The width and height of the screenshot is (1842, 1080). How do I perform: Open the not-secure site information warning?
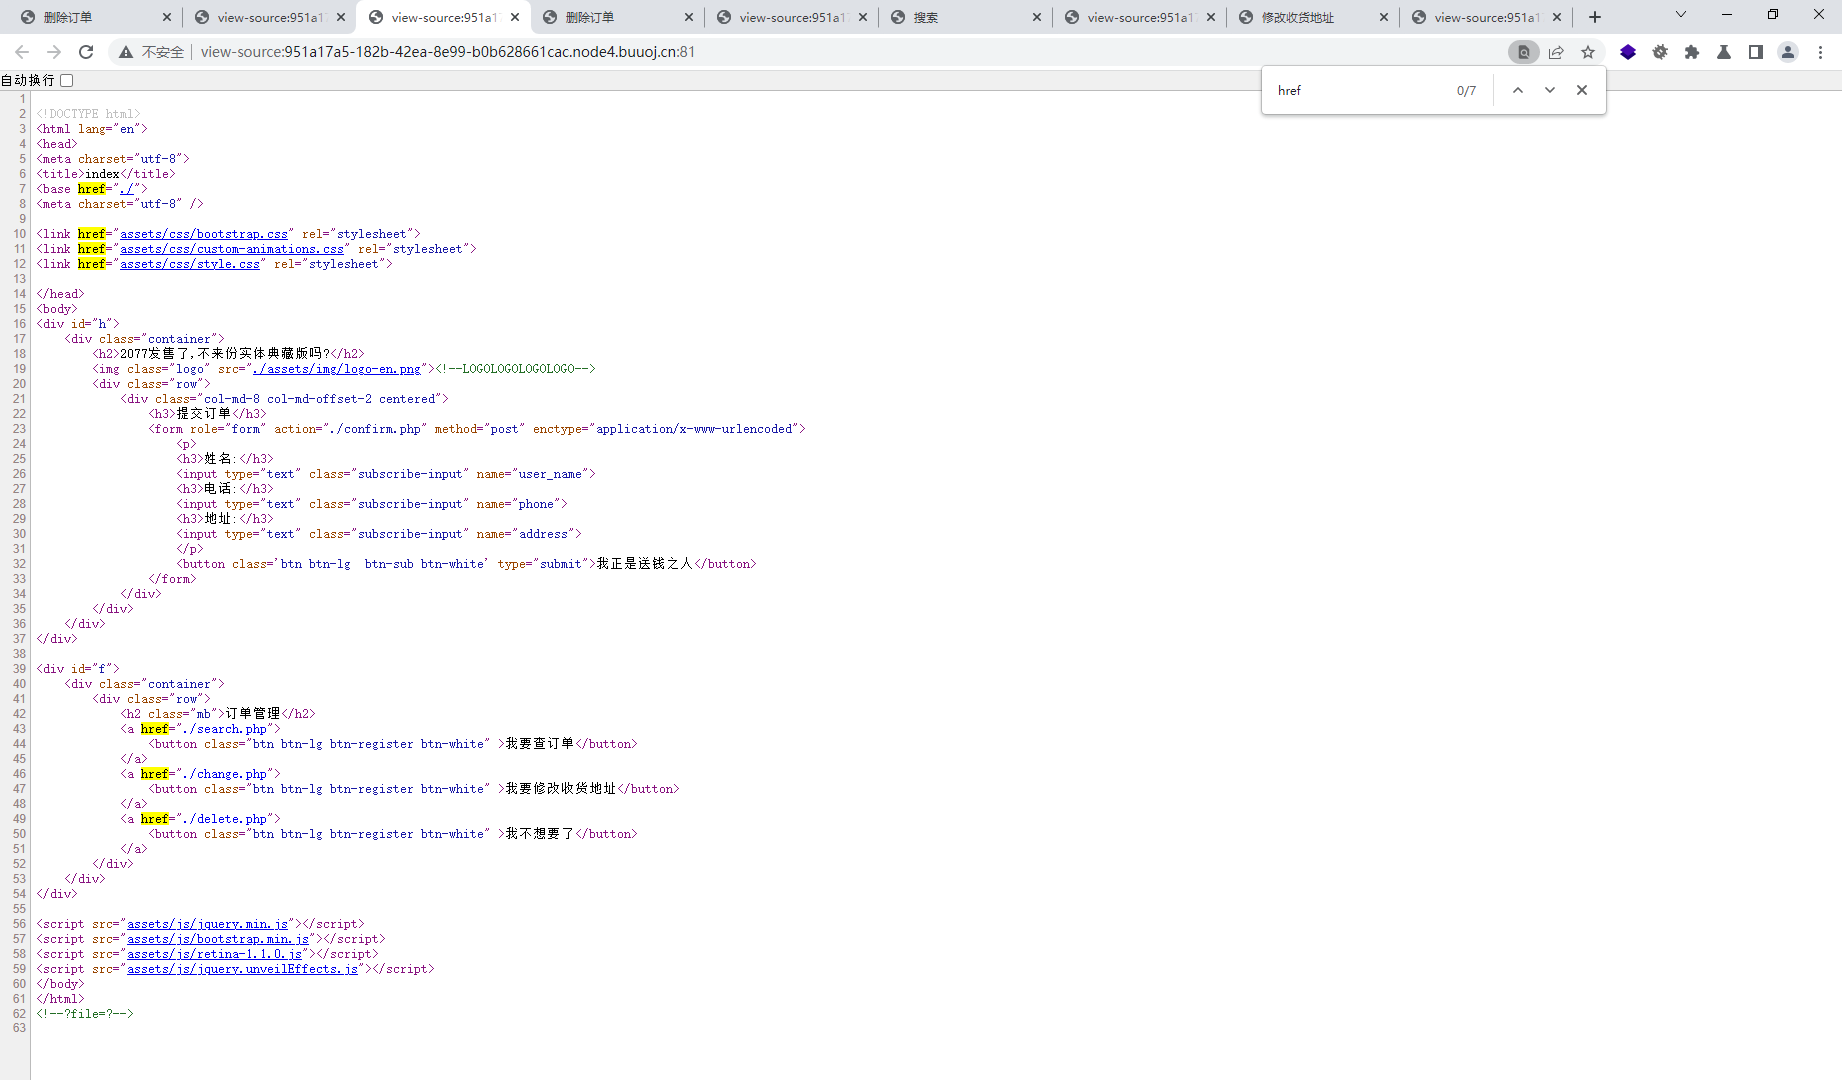(152, 52)
